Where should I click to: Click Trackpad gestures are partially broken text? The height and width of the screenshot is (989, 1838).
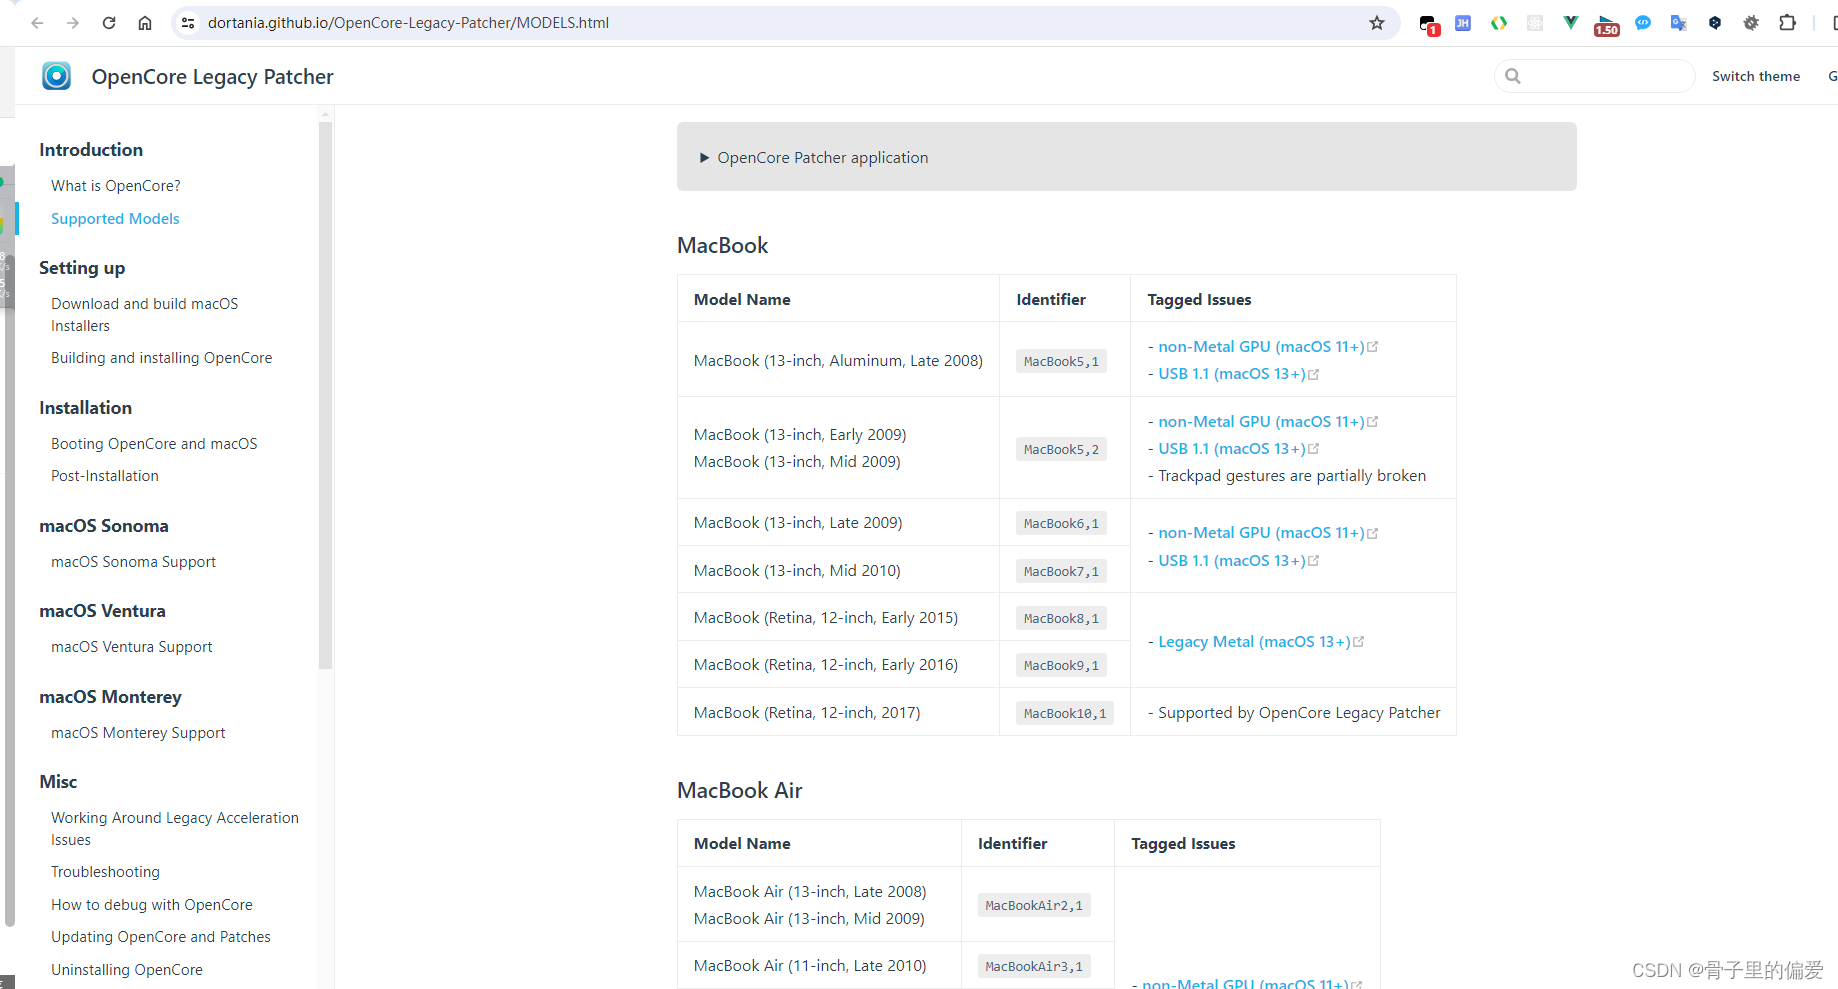[1292, 476]
